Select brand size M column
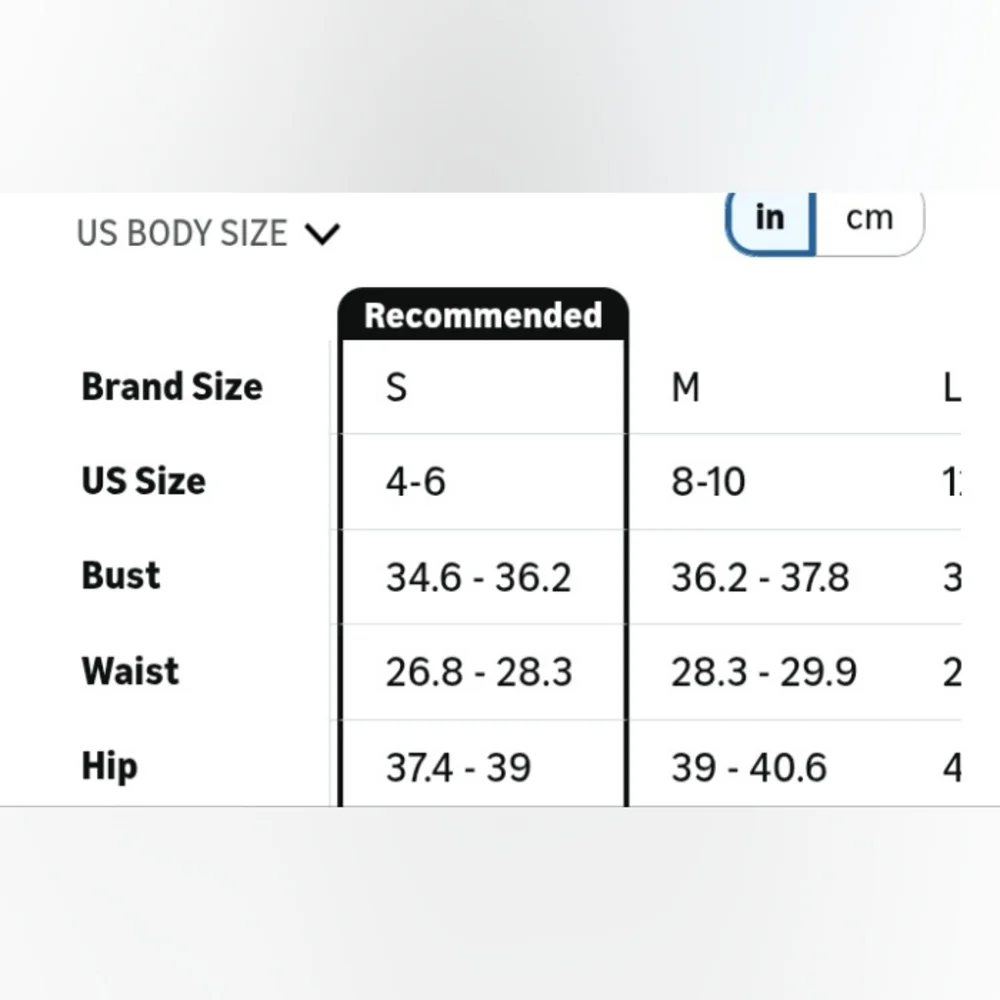The width and height of the screenshot is (1000, 1000). [x=685, y=387]
